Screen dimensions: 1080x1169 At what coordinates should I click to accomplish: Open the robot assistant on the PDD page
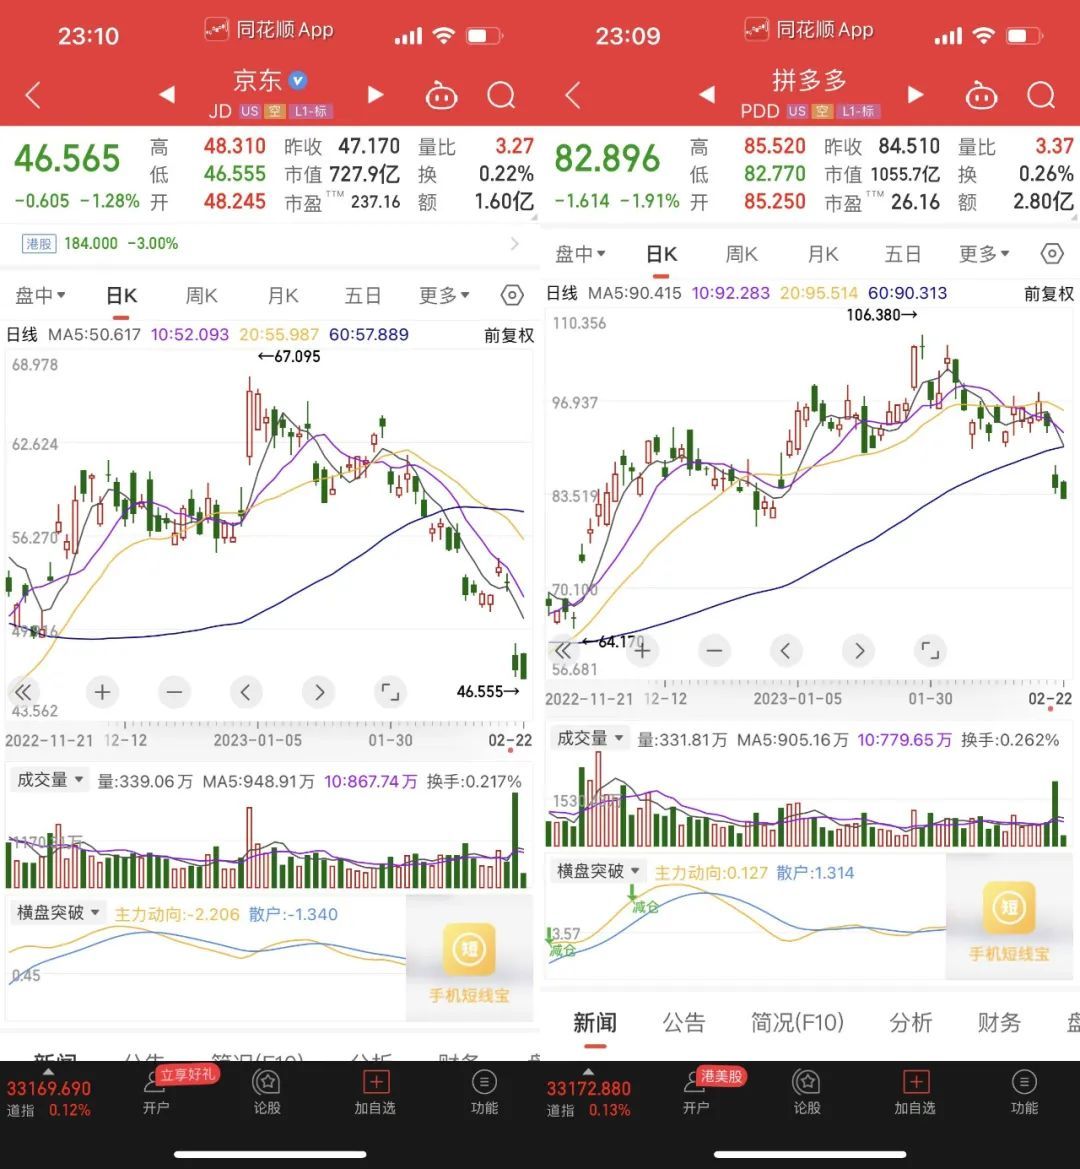pos(981,96)
